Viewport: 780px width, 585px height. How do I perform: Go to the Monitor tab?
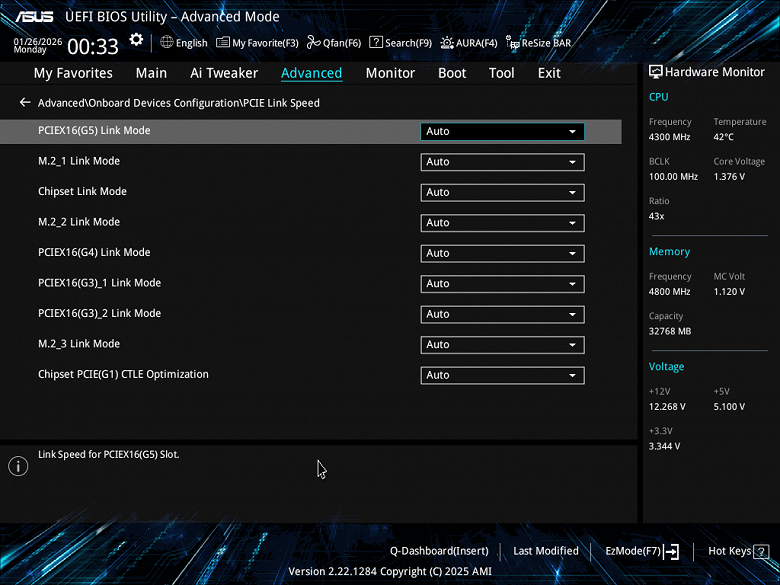[390, 73]
